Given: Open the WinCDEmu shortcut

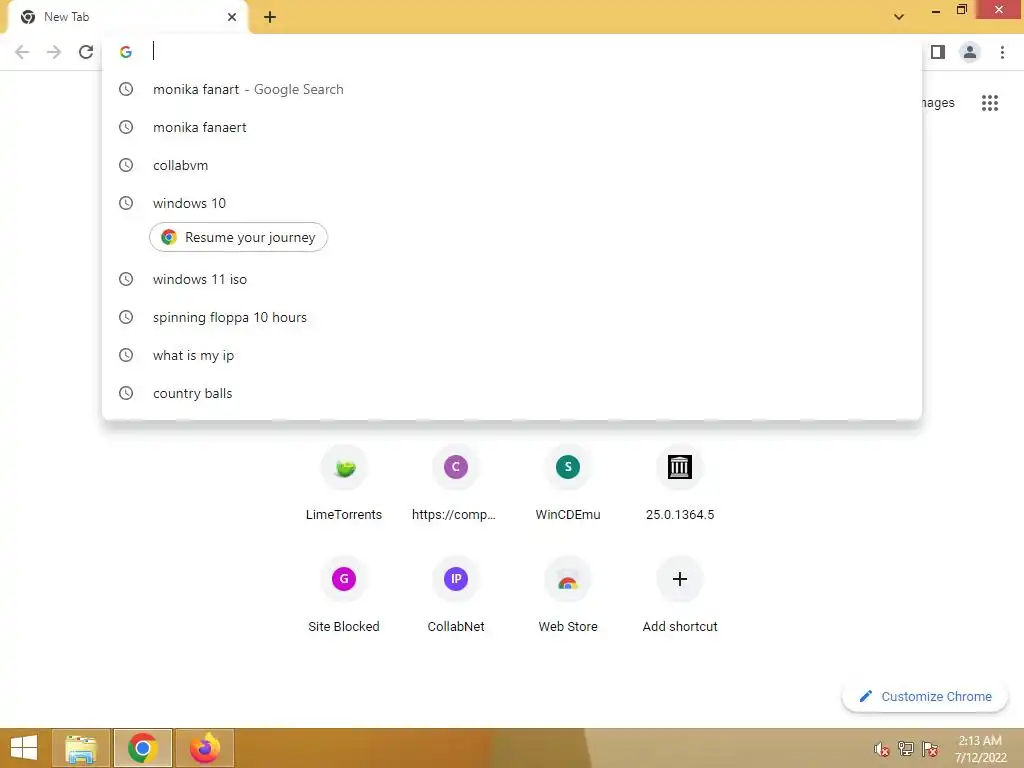Looking at the screenshot, I should (x=568, y=483).
